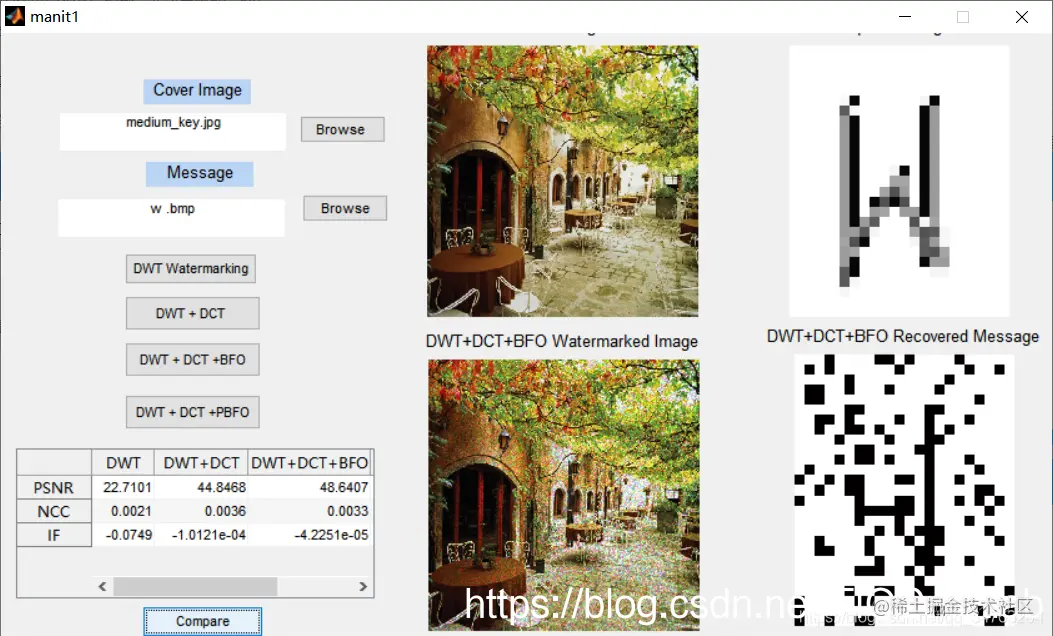Click the Cover Image label
Image resolution: width=1053 pixels, height=636 pixels.
point(197,91)
